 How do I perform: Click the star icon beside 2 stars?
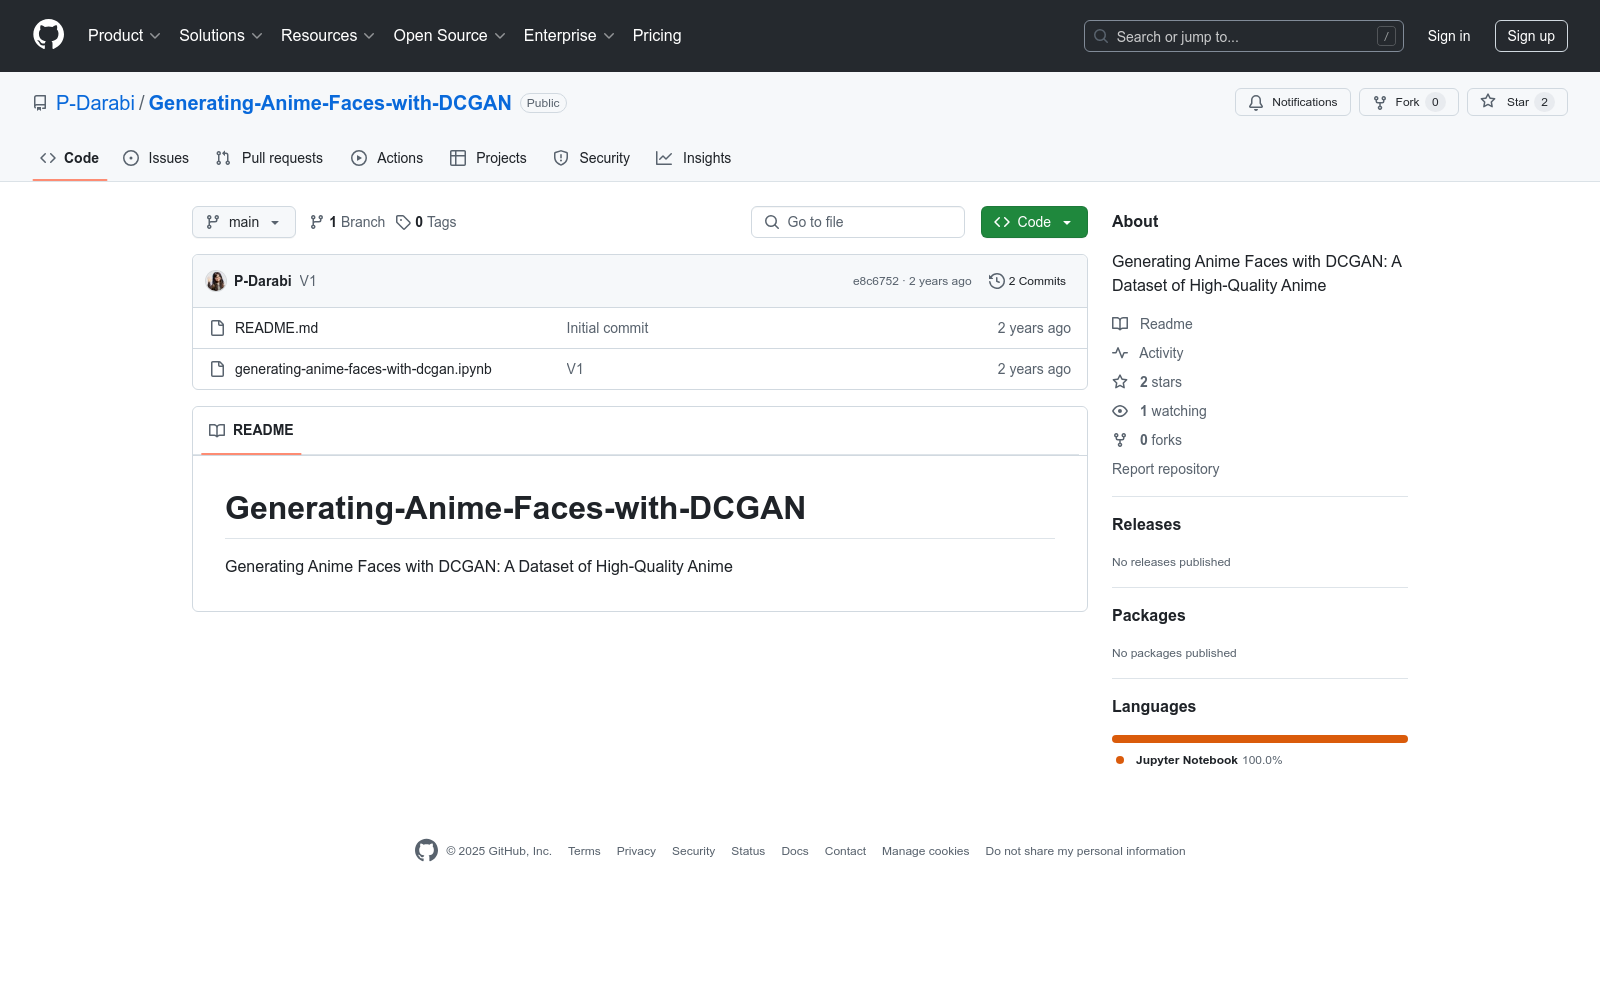pyautogui.click(x=1120, y=382)
